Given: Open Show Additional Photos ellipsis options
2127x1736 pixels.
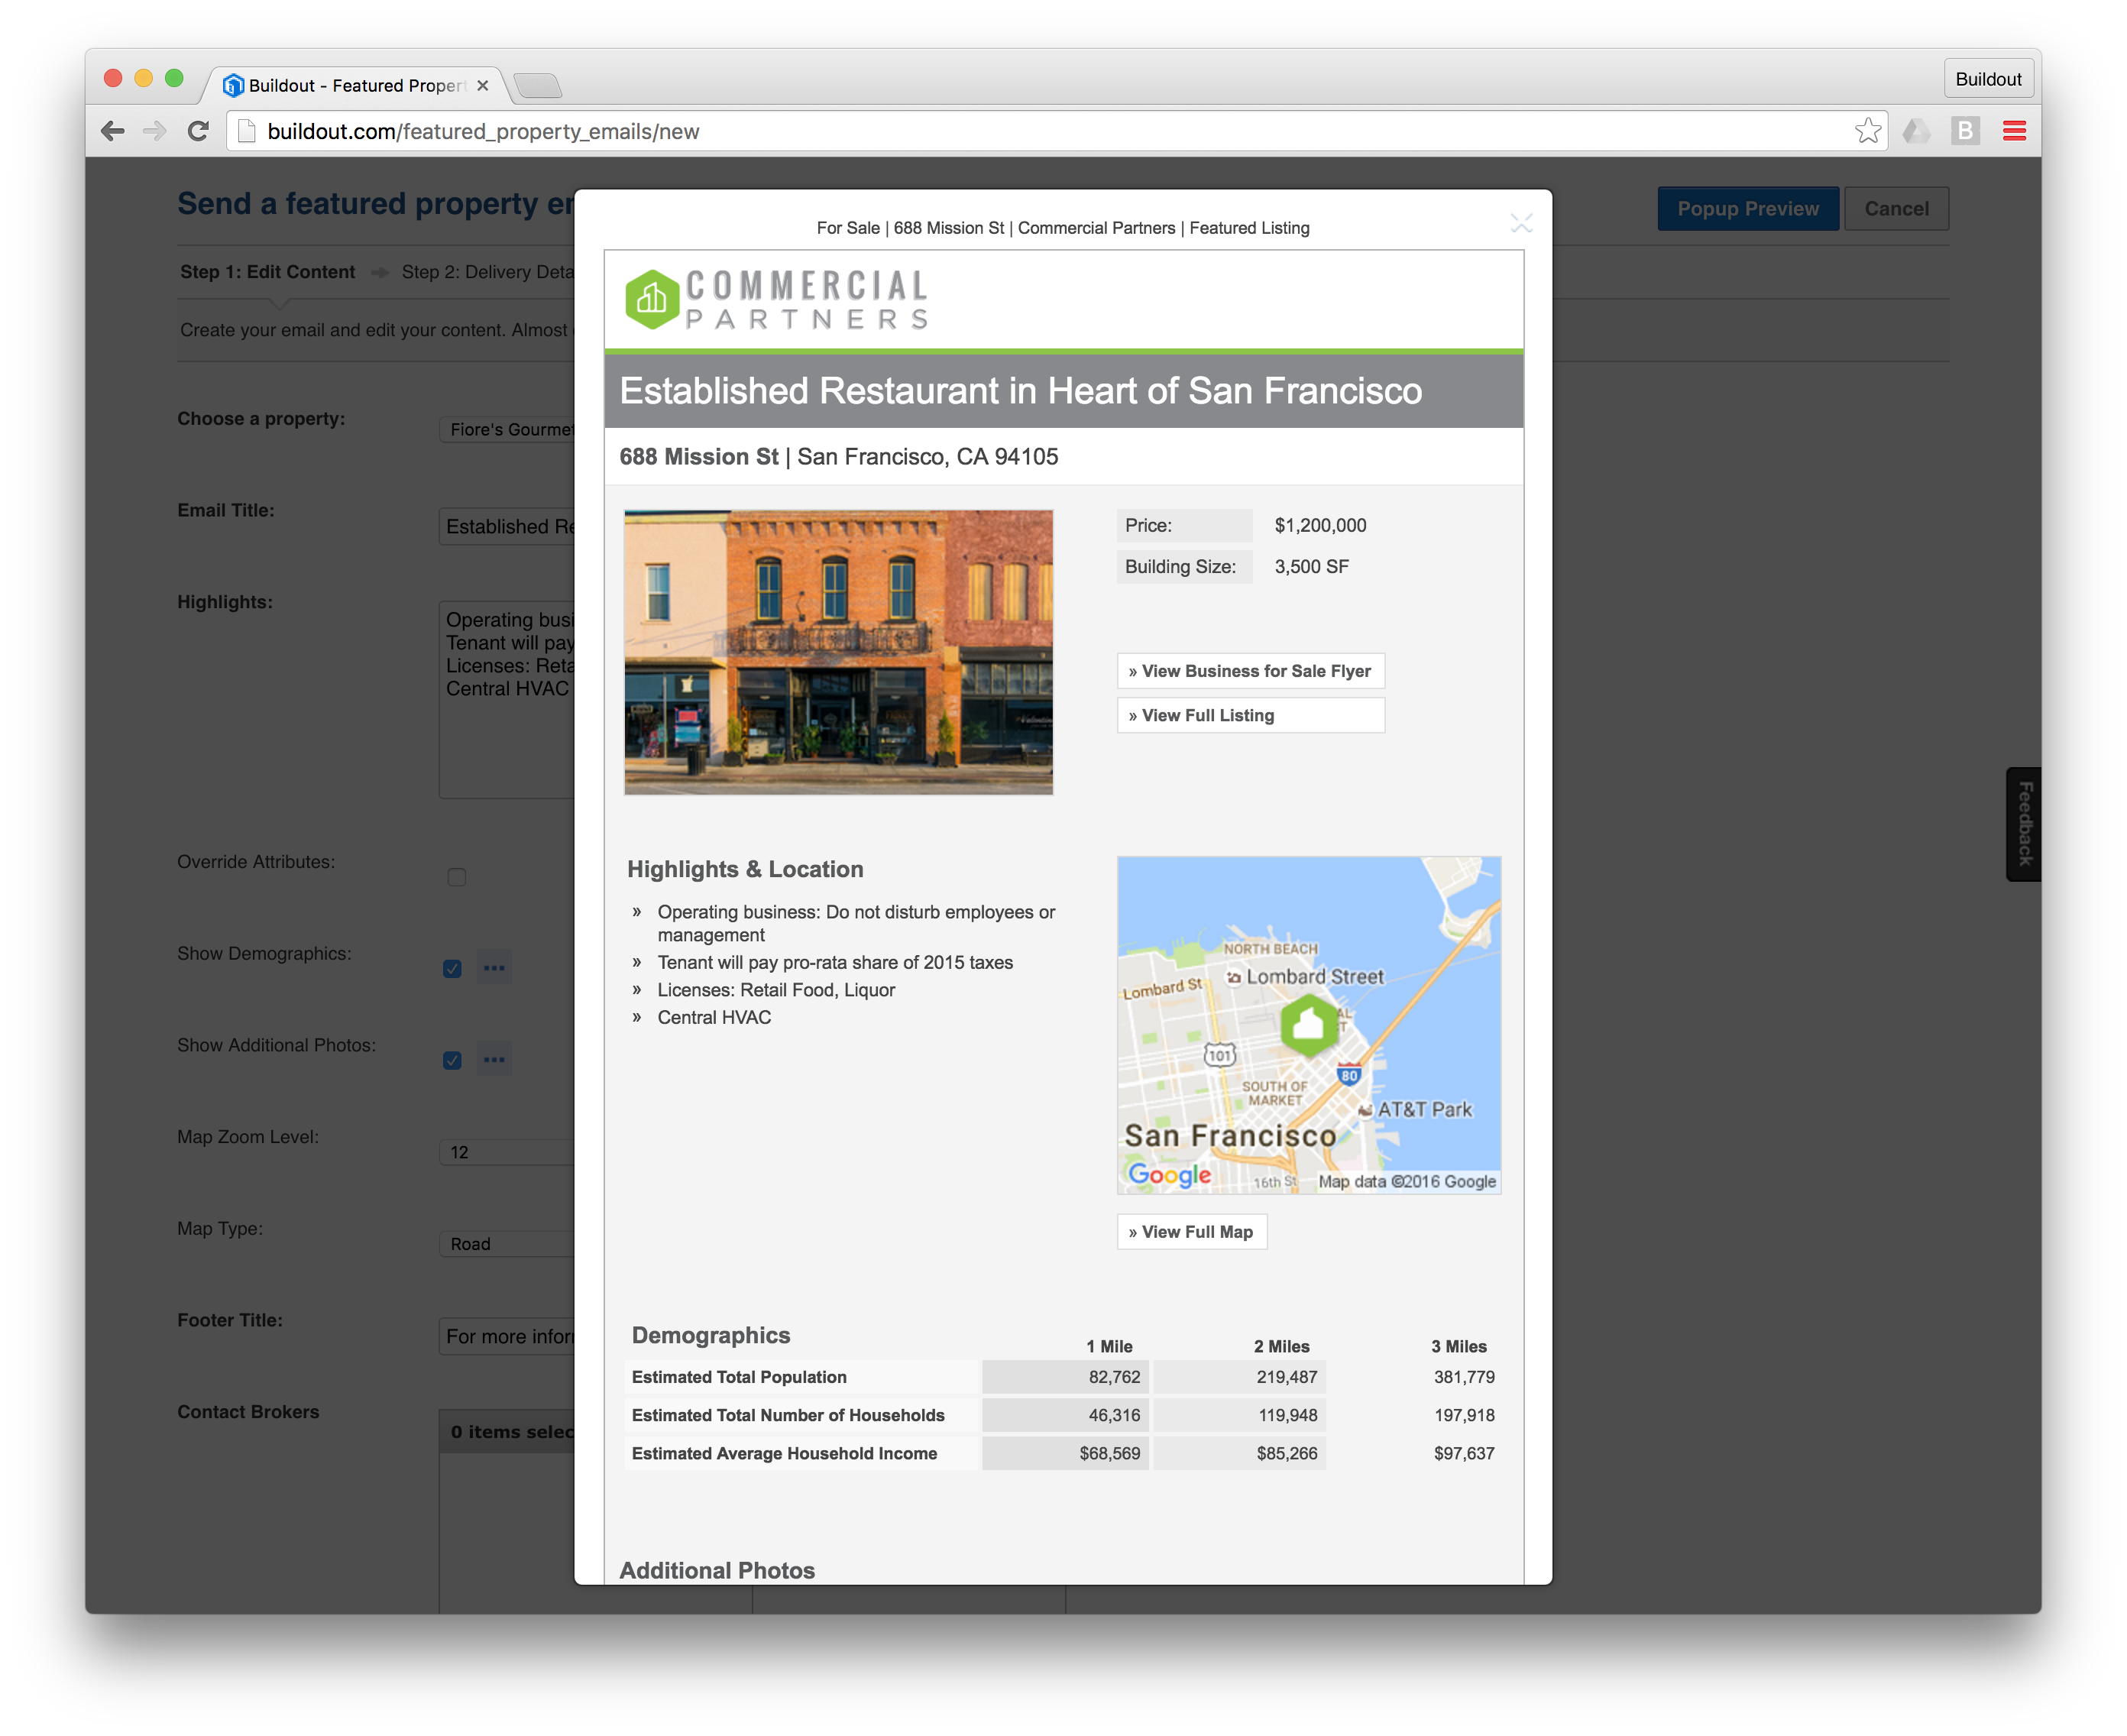Looking at the screenshot, I should pos(494,1059).
